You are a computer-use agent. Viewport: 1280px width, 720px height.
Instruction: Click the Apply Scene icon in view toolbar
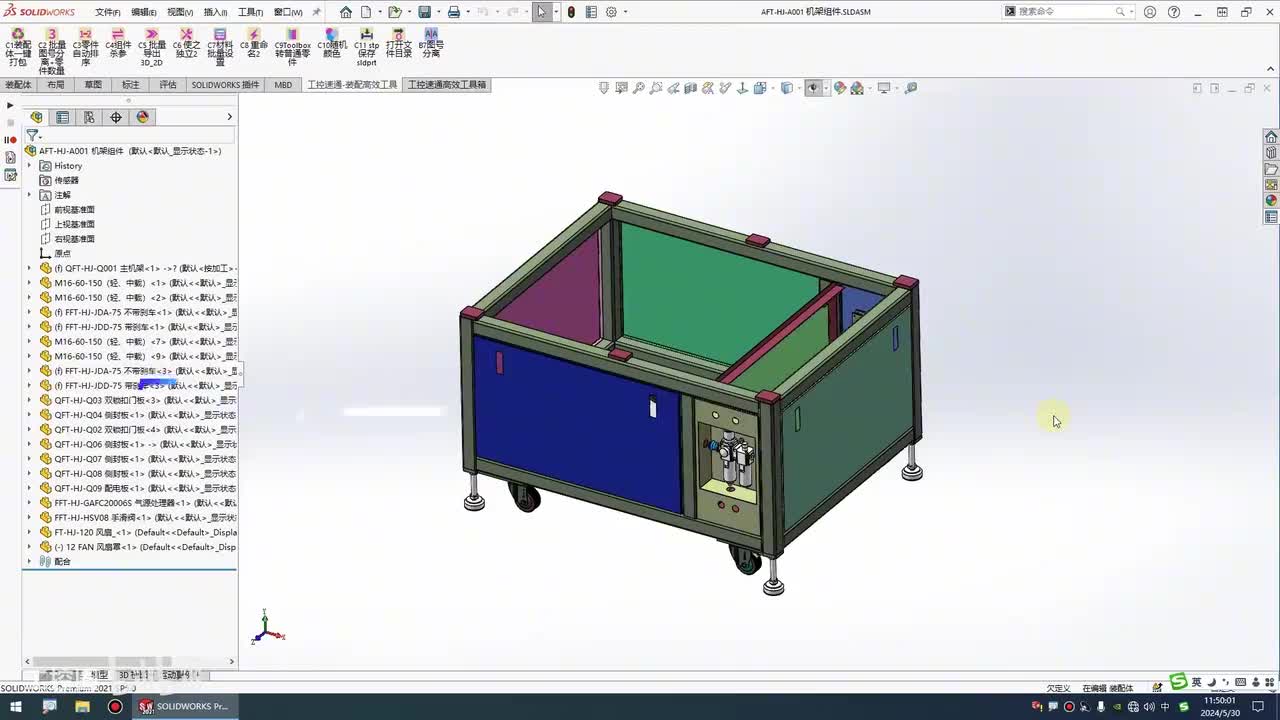(857, 88)
